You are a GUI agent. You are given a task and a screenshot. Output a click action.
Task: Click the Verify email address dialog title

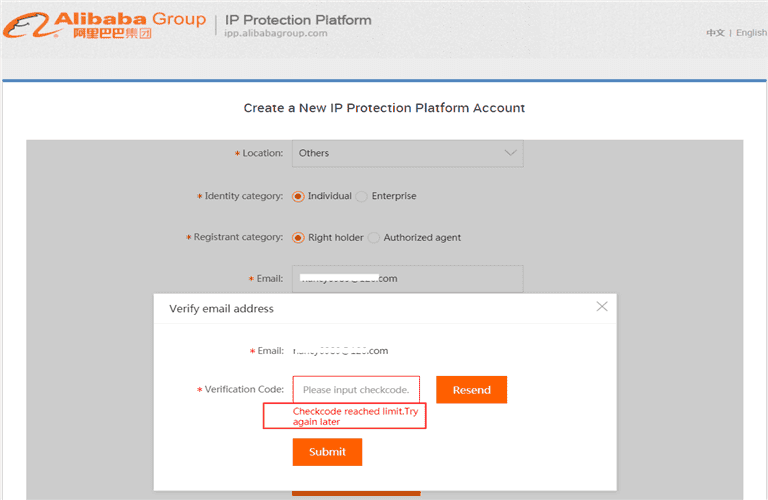click(221, 309)
